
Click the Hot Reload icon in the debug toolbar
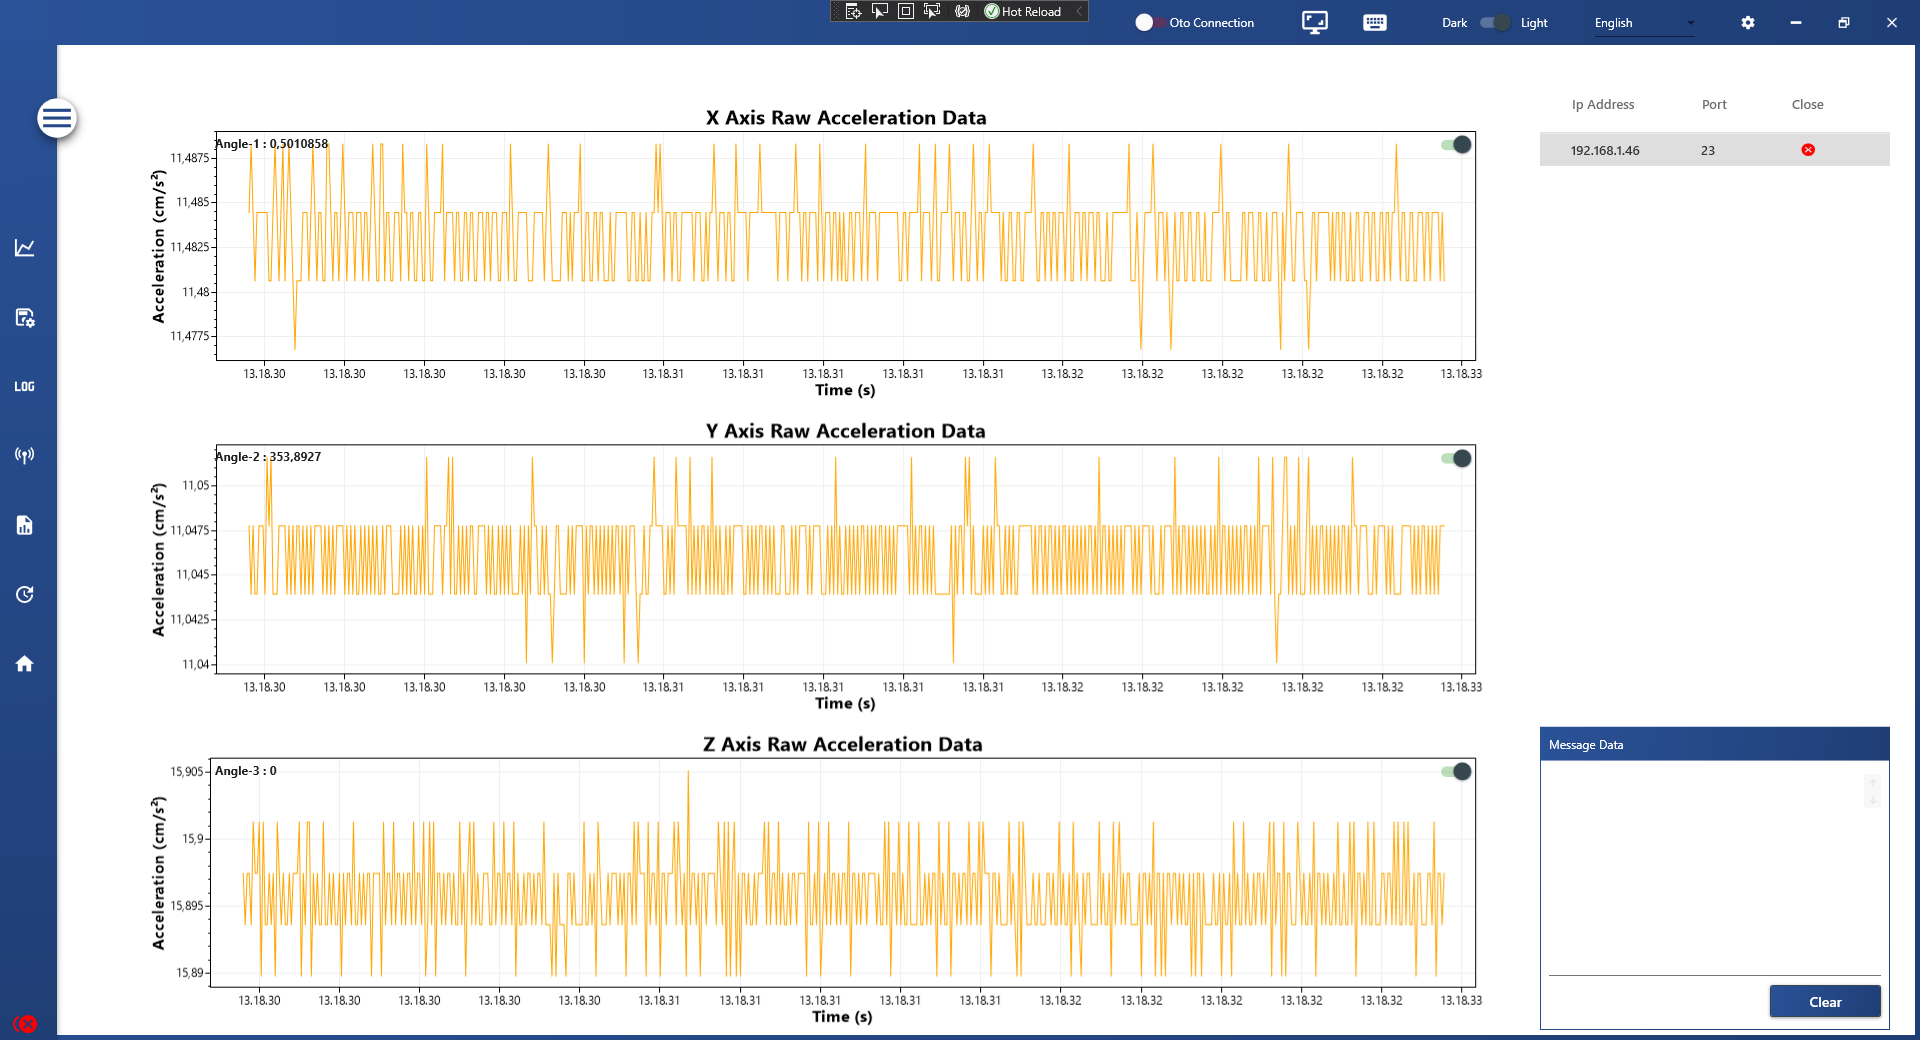coord(990,11)
